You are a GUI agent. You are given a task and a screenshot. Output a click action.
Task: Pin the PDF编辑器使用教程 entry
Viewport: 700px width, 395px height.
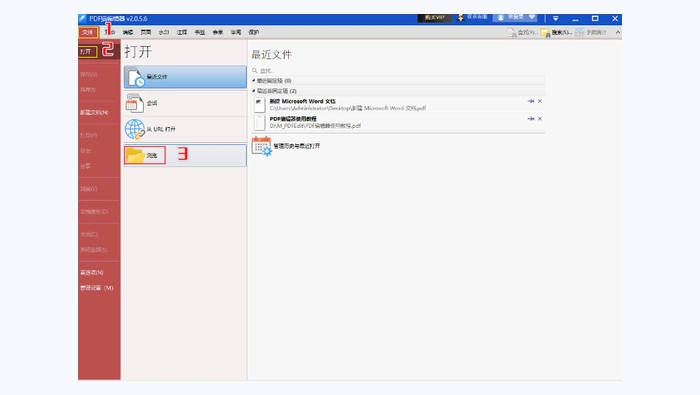click(531, 119)
